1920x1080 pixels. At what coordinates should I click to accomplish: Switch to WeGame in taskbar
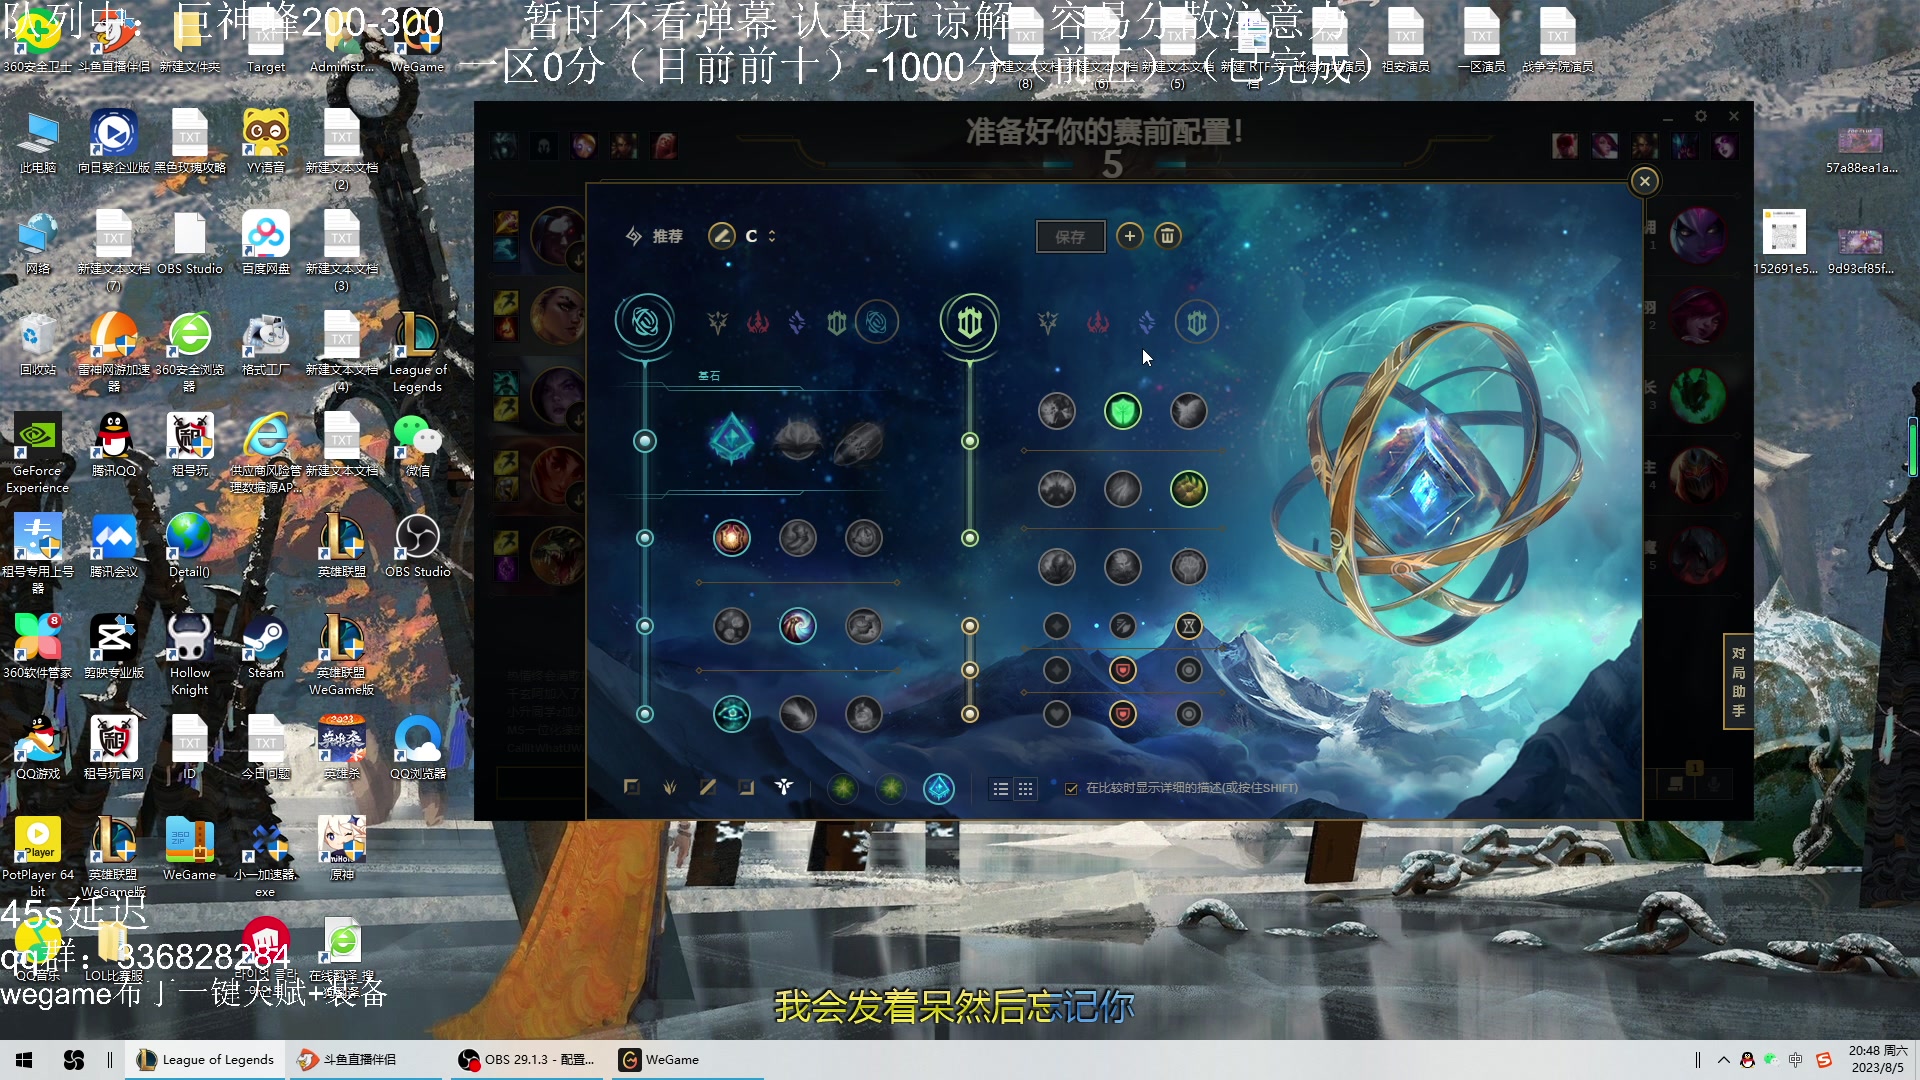tap(687, 1060)
